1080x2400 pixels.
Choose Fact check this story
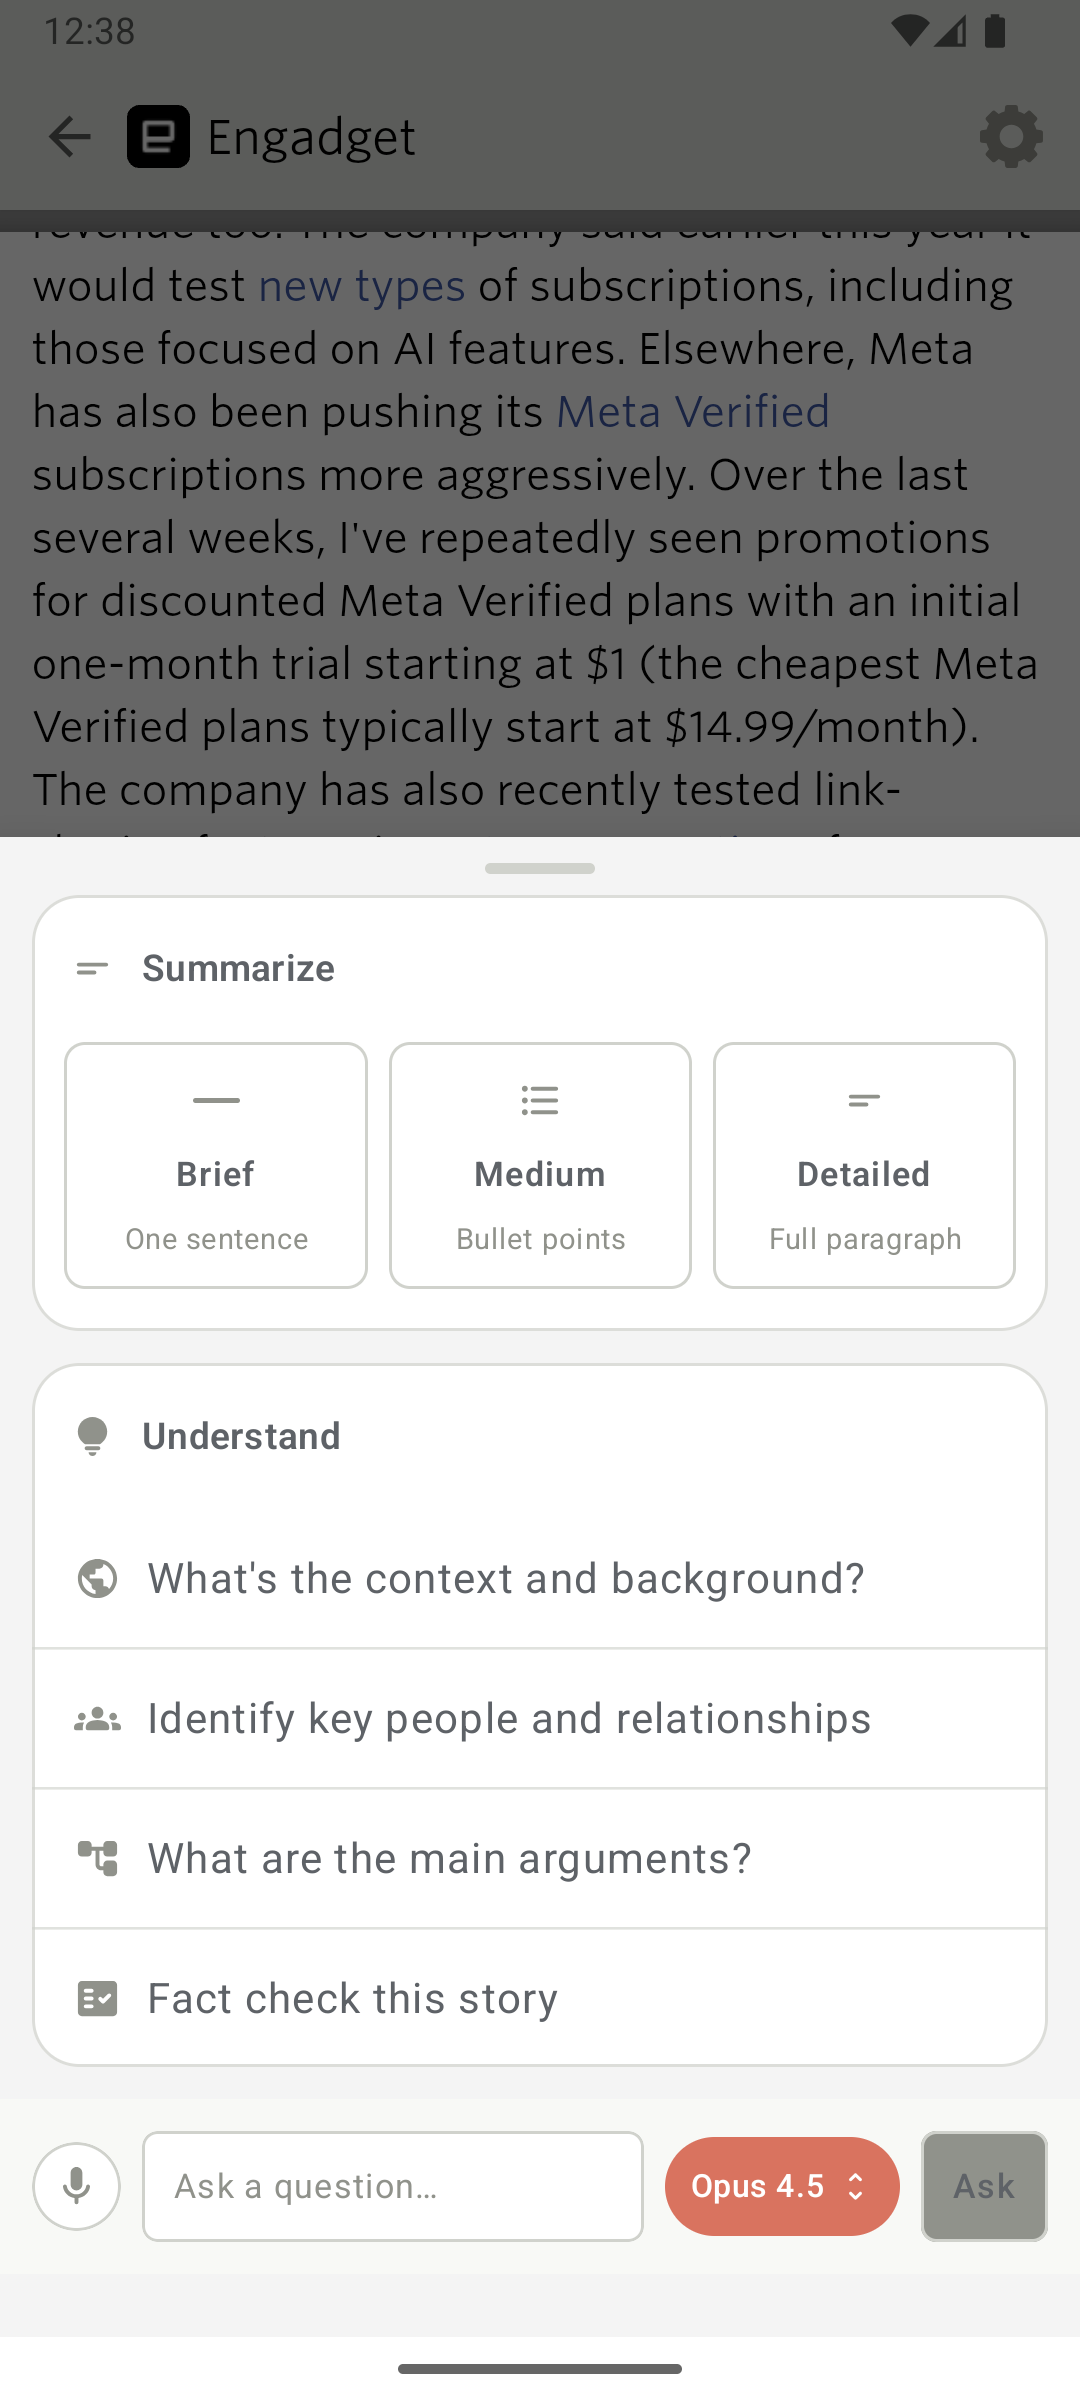(x=353, y=1999)
